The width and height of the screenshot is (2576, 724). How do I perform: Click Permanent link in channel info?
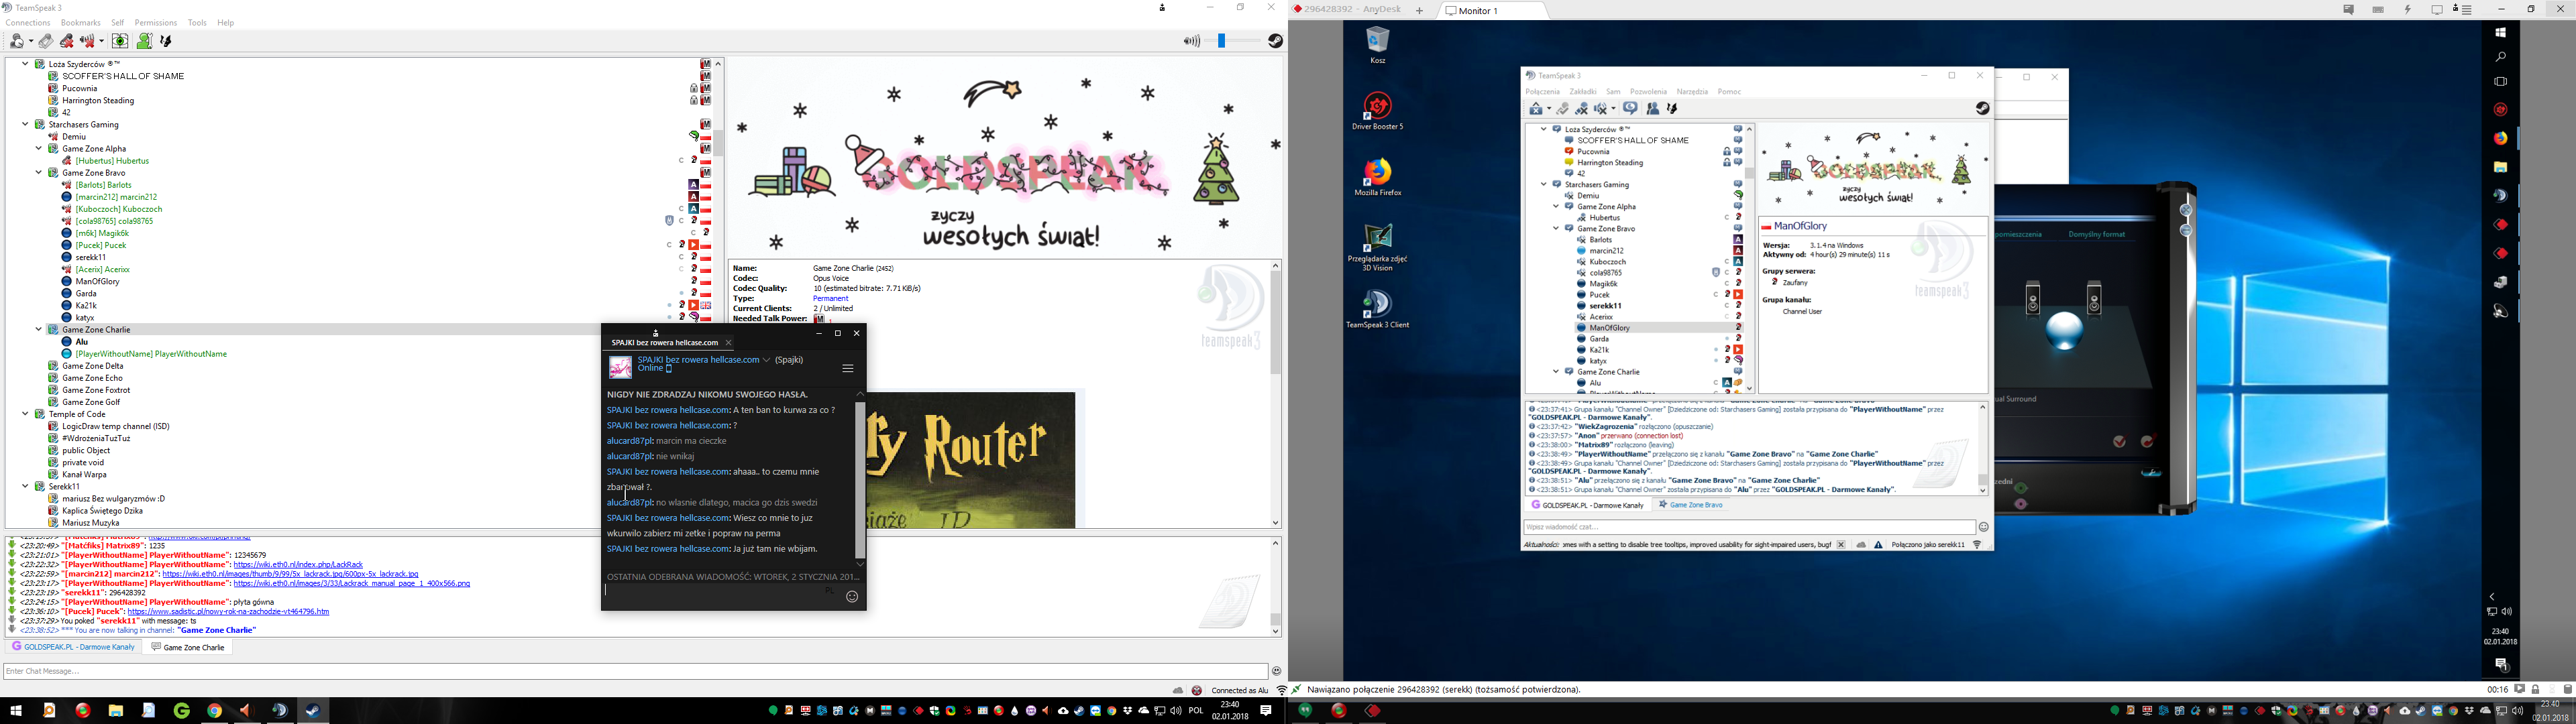[x=831, y=299]
